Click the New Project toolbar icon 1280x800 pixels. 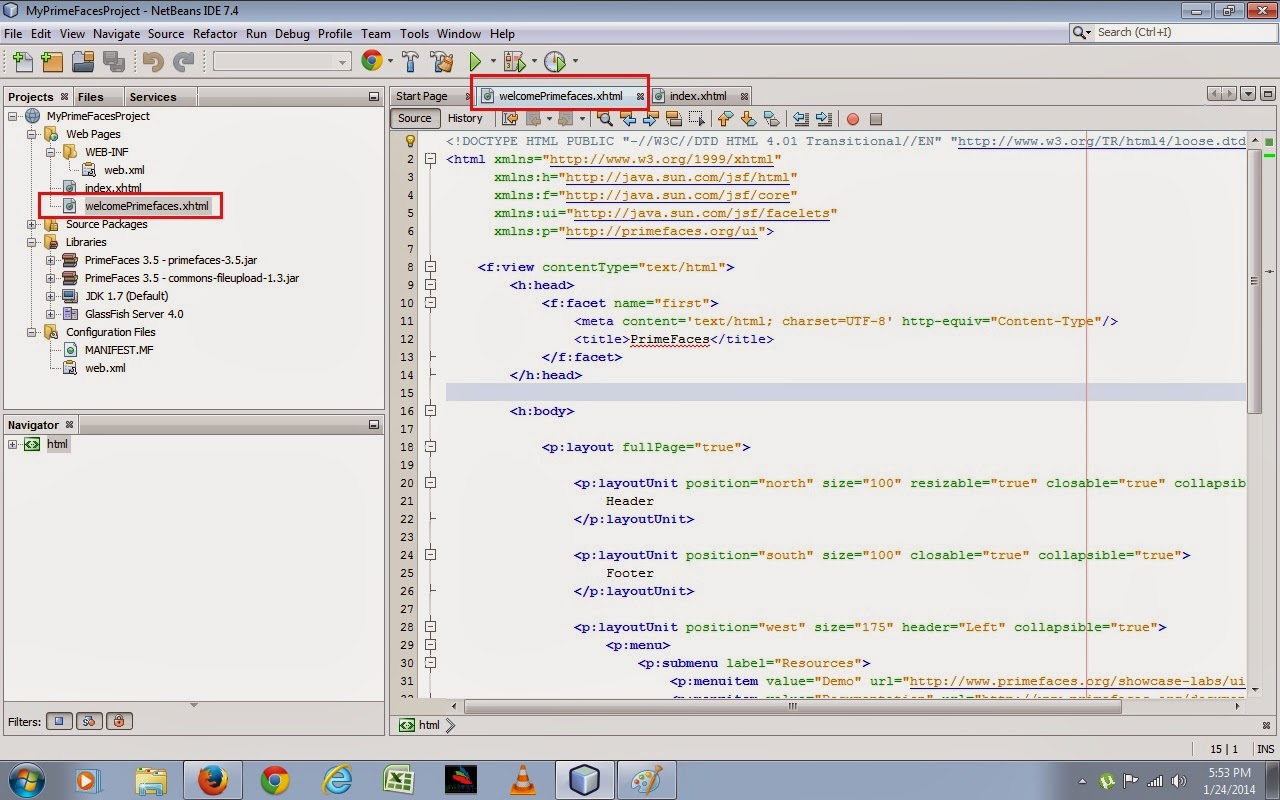[x=52, y=62]
